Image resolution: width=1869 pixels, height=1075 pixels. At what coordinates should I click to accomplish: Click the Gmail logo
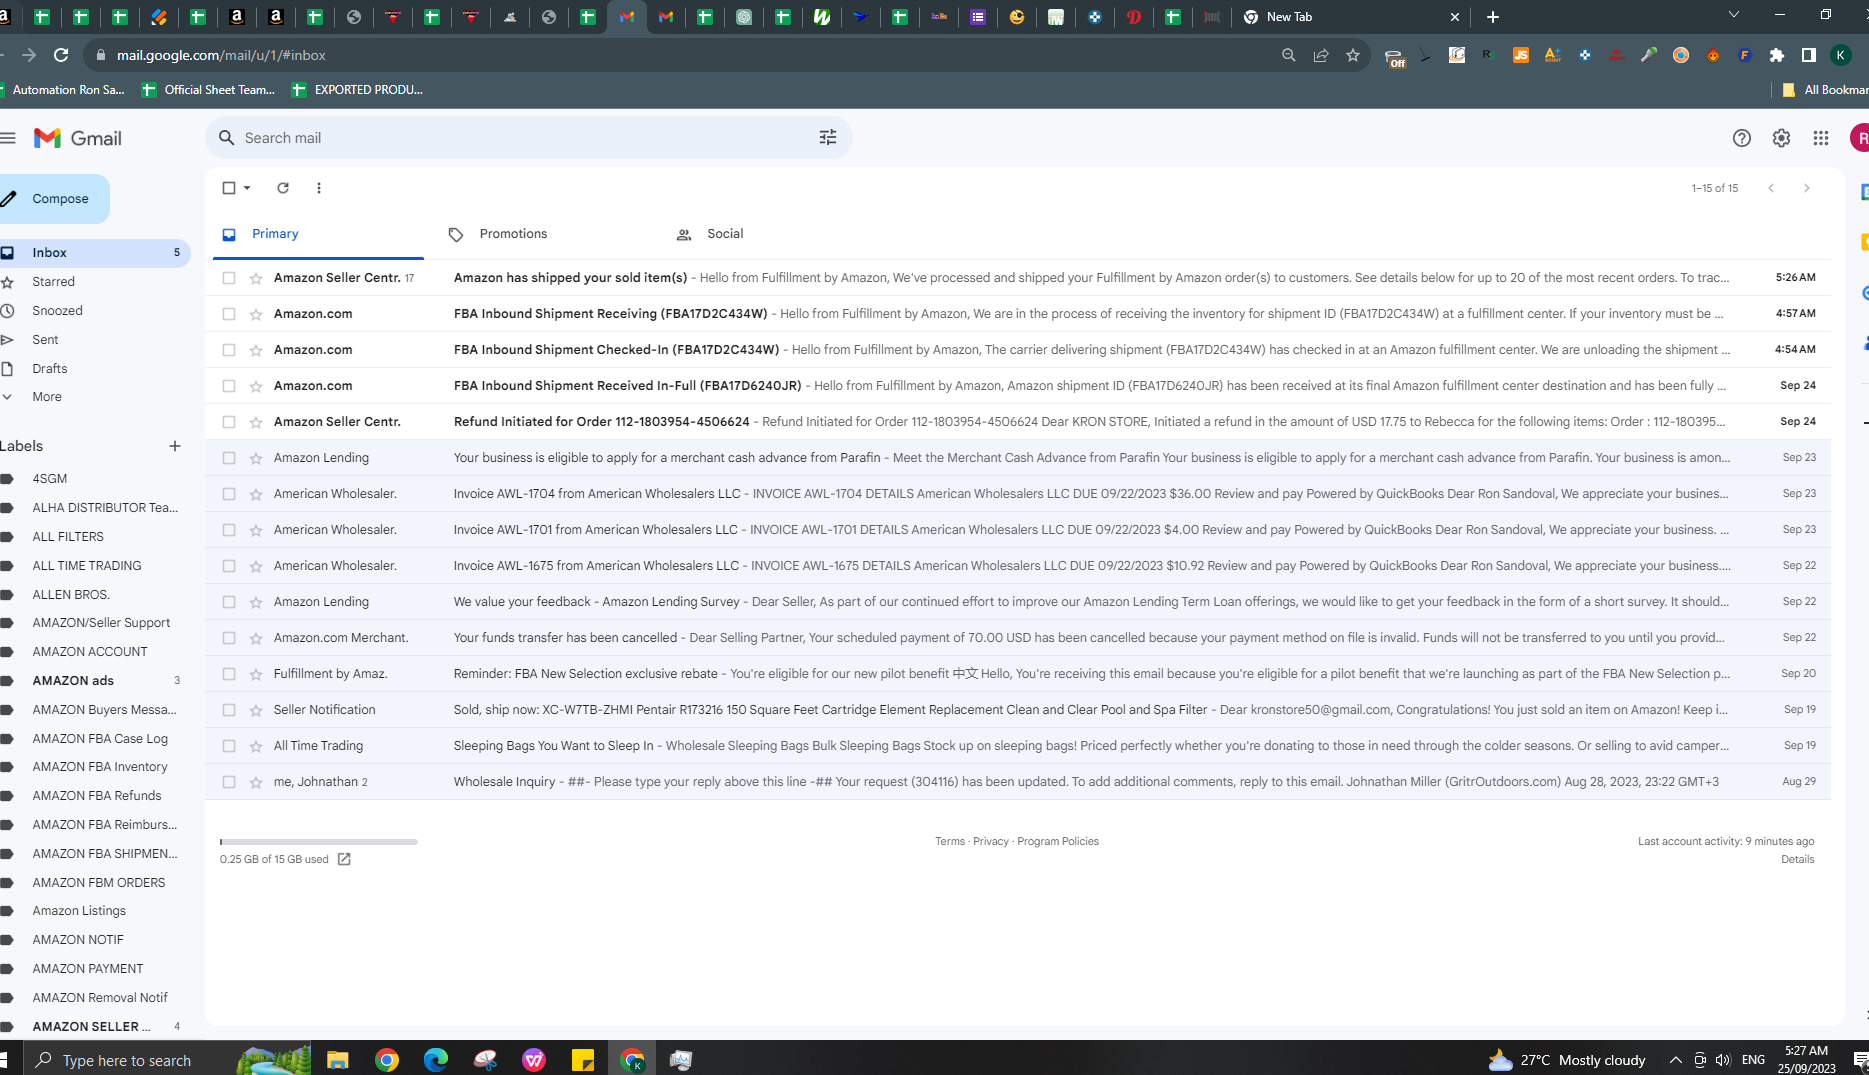(x=78, y=138)
